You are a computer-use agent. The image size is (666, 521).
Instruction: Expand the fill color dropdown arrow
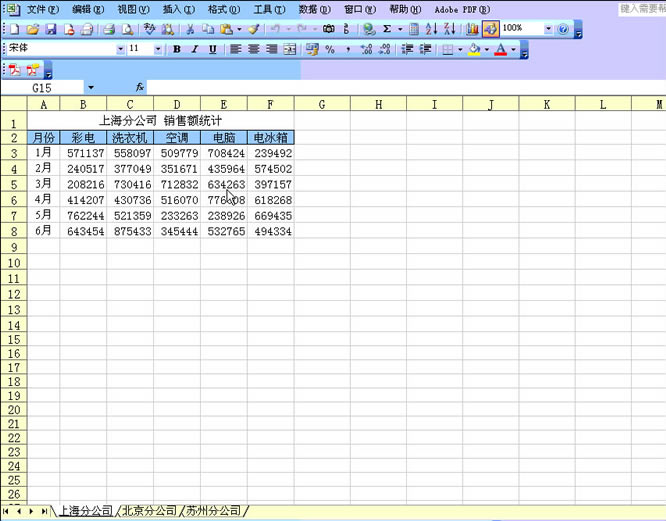click(x=487, y=50)
